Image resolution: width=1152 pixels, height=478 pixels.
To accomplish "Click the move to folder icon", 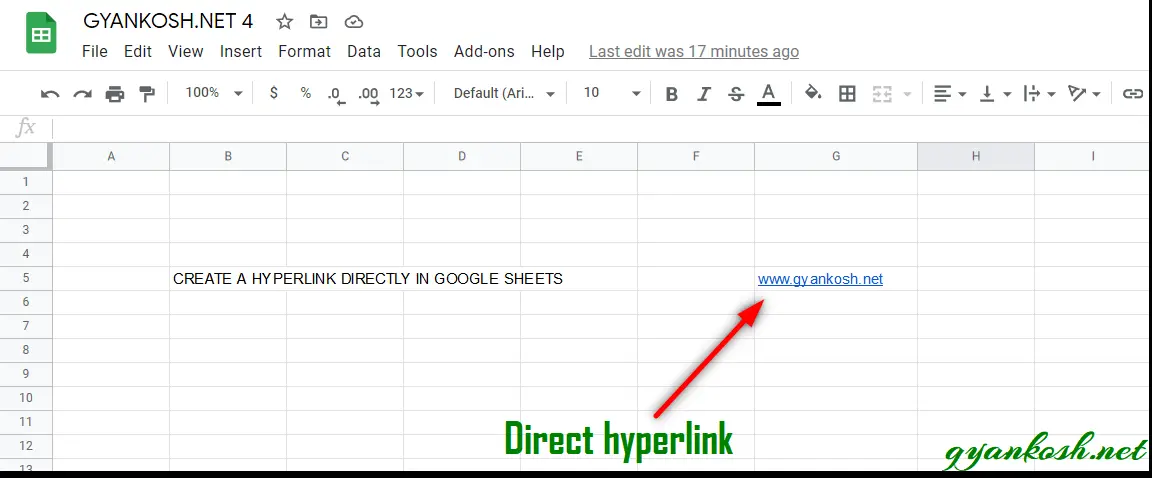I will [318, 22].
